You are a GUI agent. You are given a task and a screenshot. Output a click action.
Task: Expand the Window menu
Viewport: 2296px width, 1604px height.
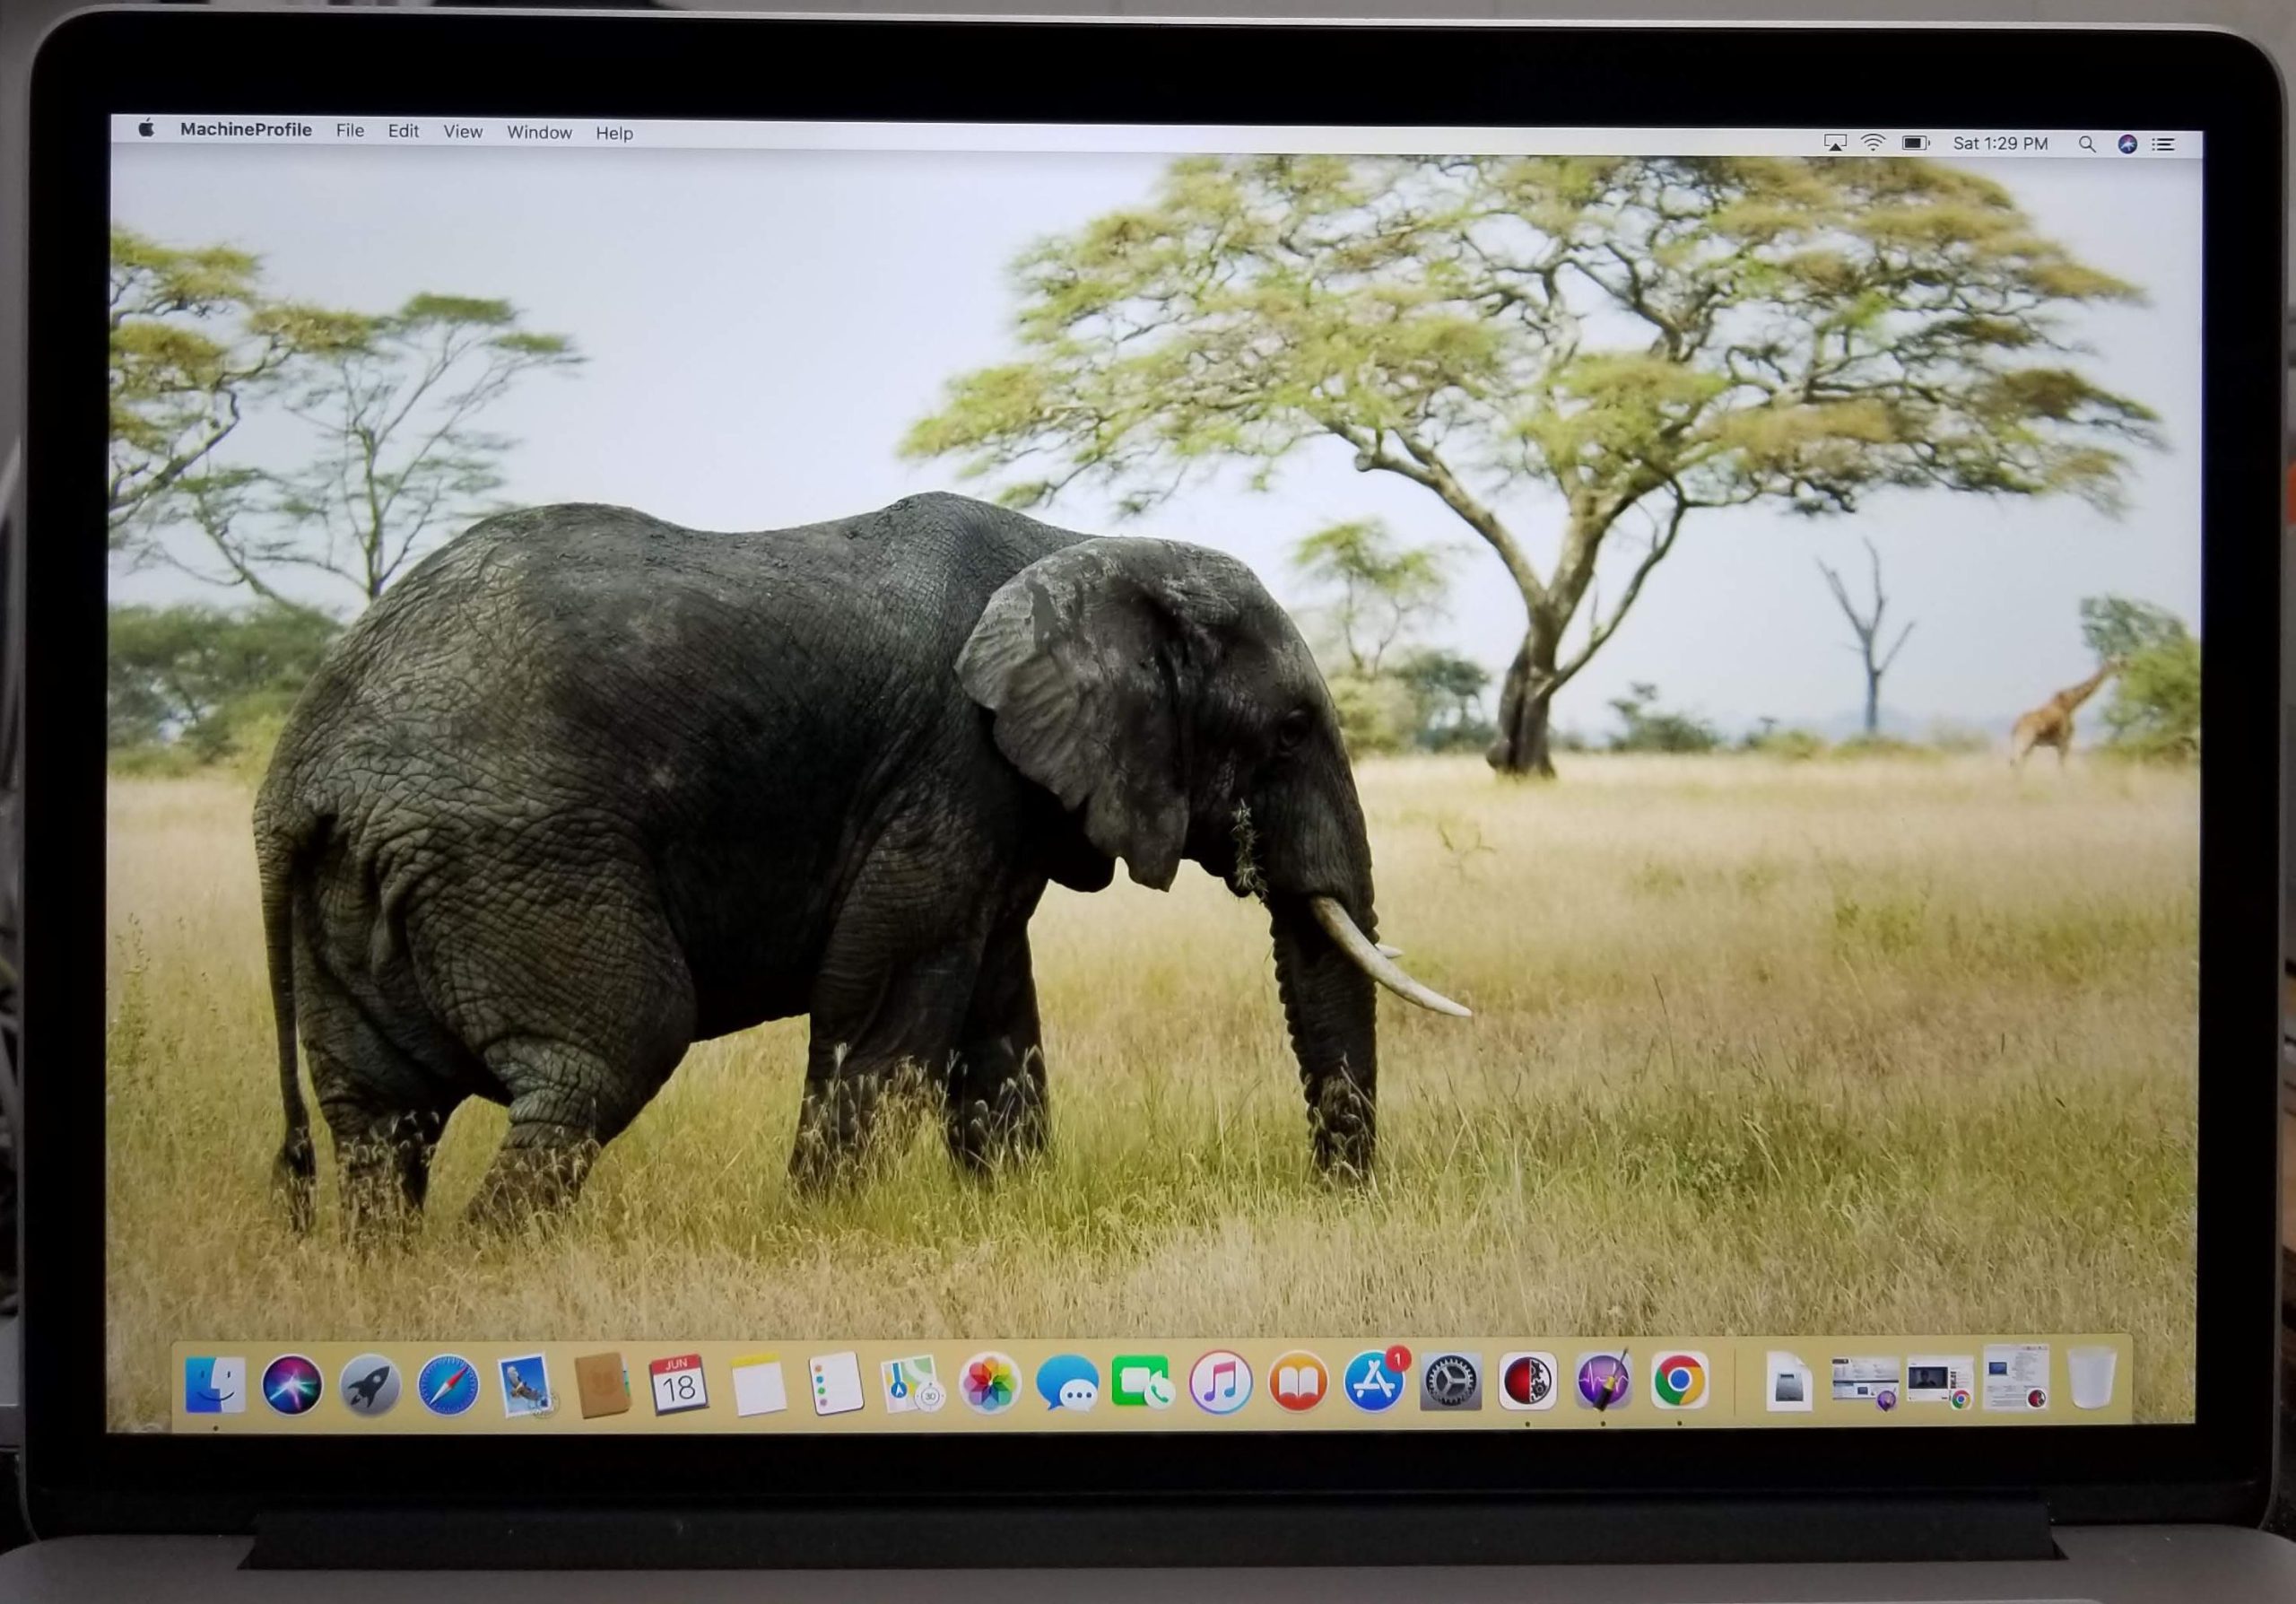[539, 132]
